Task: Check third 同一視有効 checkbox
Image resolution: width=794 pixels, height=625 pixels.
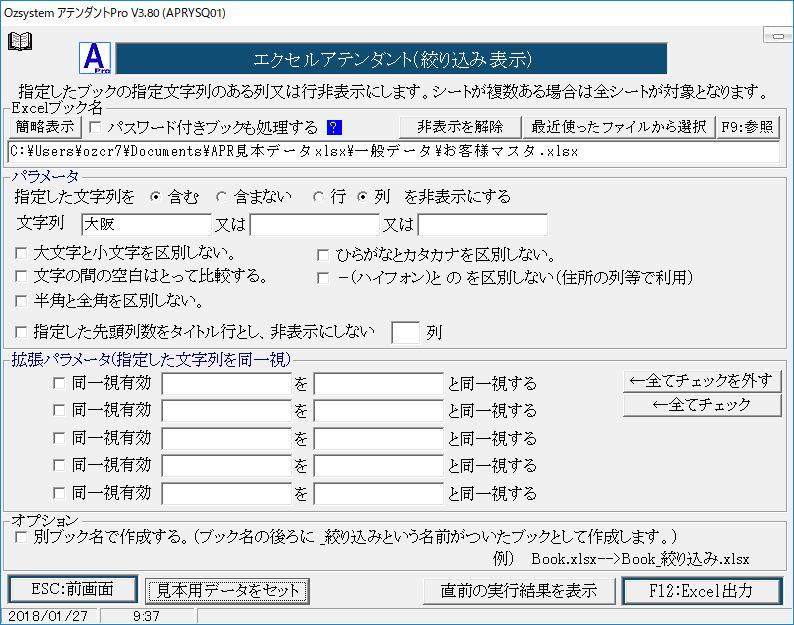Action: point(59,438)
